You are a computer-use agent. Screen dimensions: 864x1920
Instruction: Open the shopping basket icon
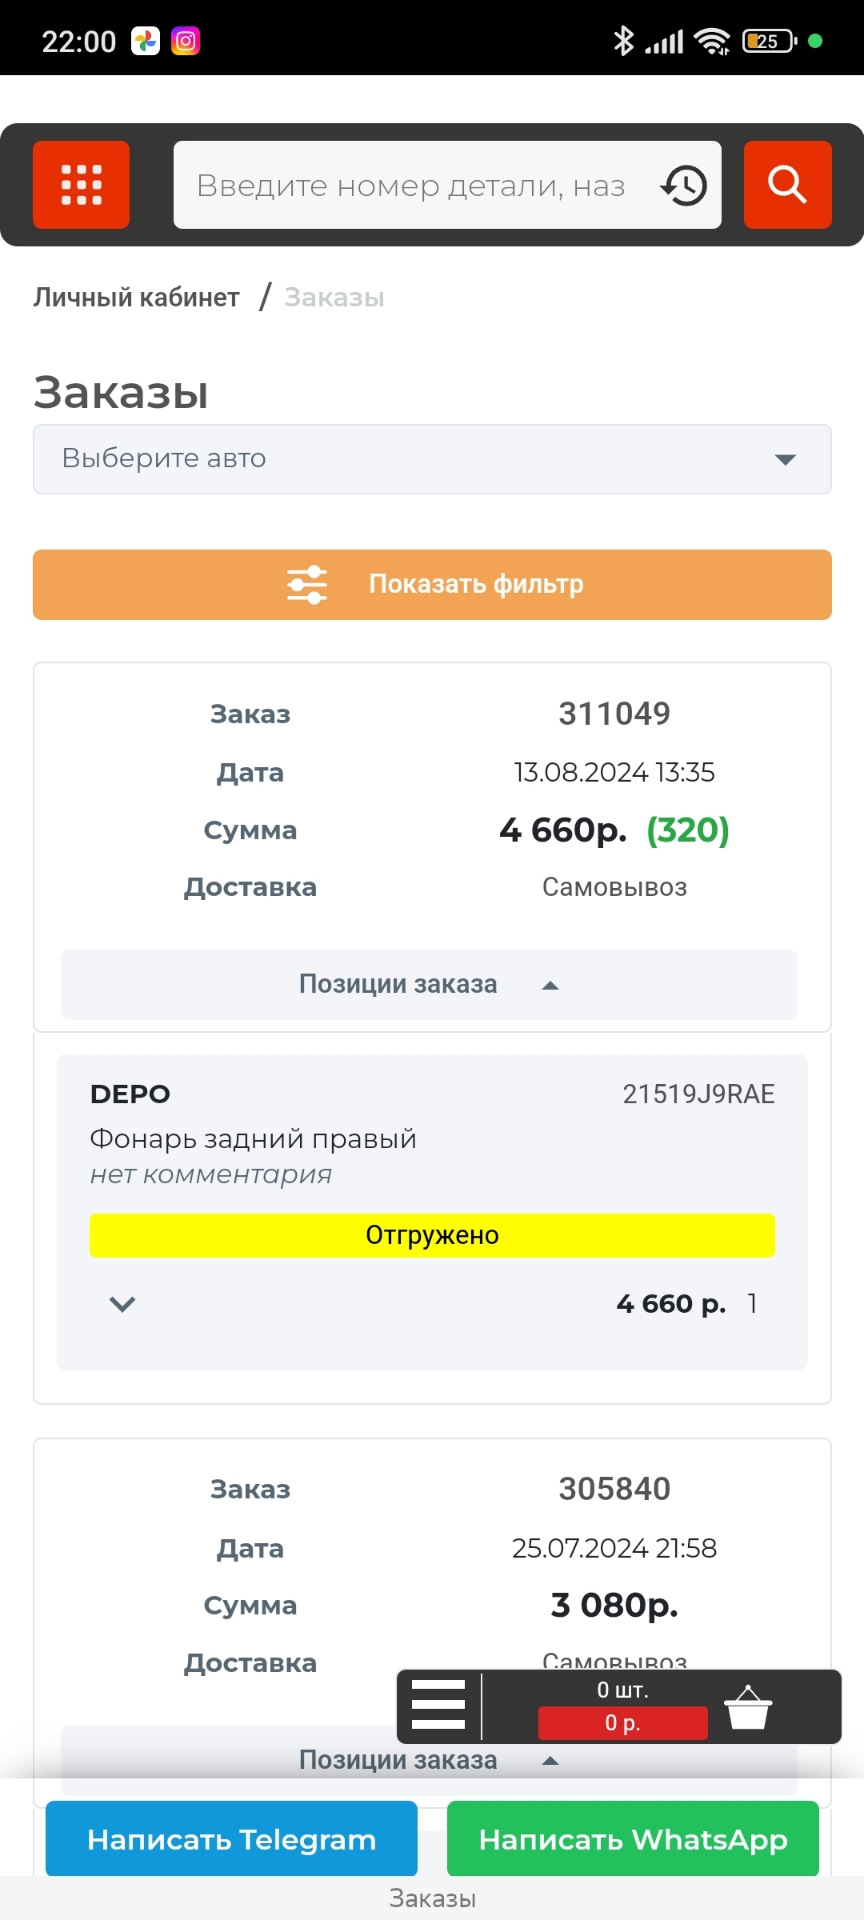(747, 1707)
